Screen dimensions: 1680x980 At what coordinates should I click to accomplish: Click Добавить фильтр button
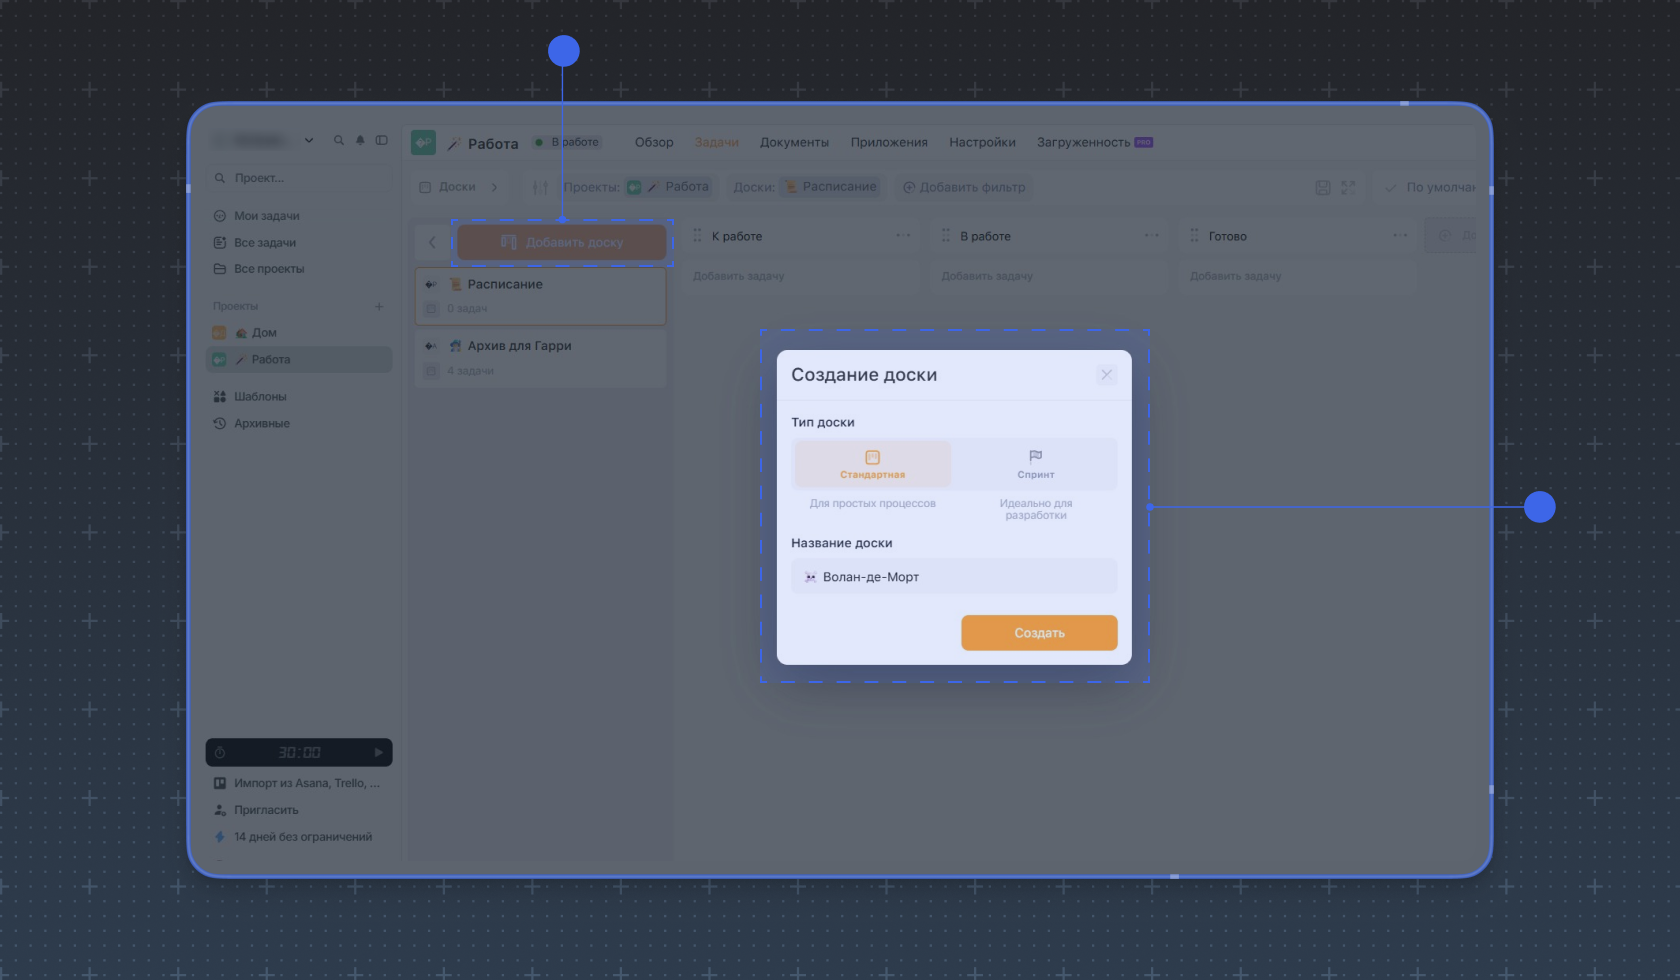[x=964, y=188]
